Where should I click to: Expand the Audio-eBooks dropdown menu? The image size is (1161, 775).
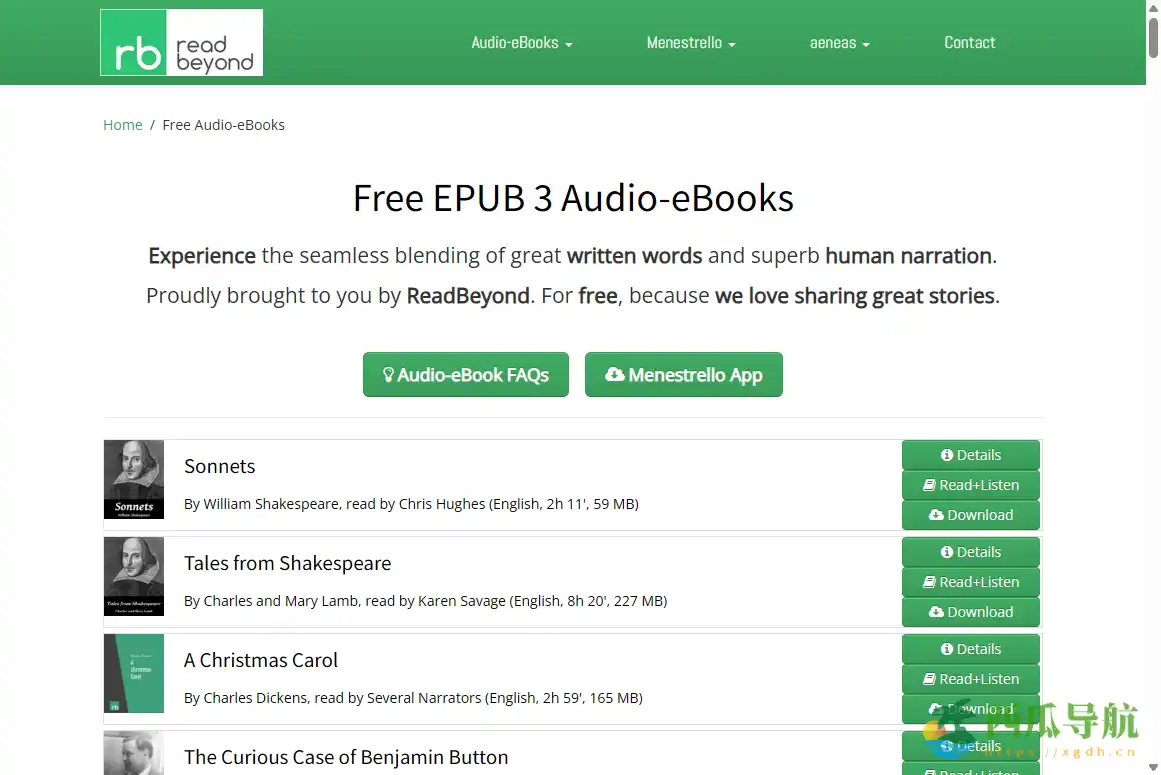coord(521,43)
